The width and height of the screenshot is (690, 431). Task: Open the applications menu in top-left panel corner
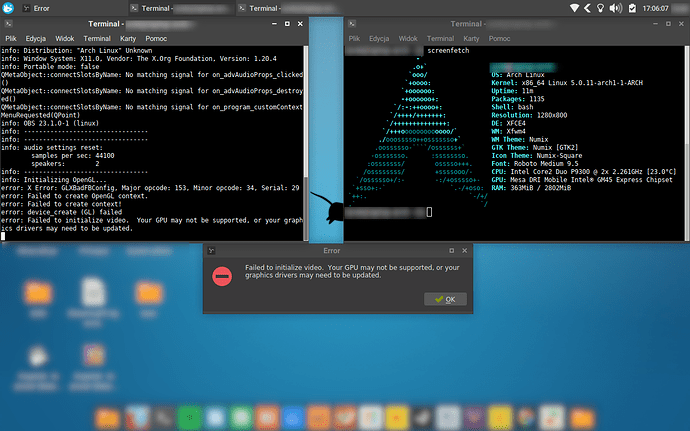[8, 8]
